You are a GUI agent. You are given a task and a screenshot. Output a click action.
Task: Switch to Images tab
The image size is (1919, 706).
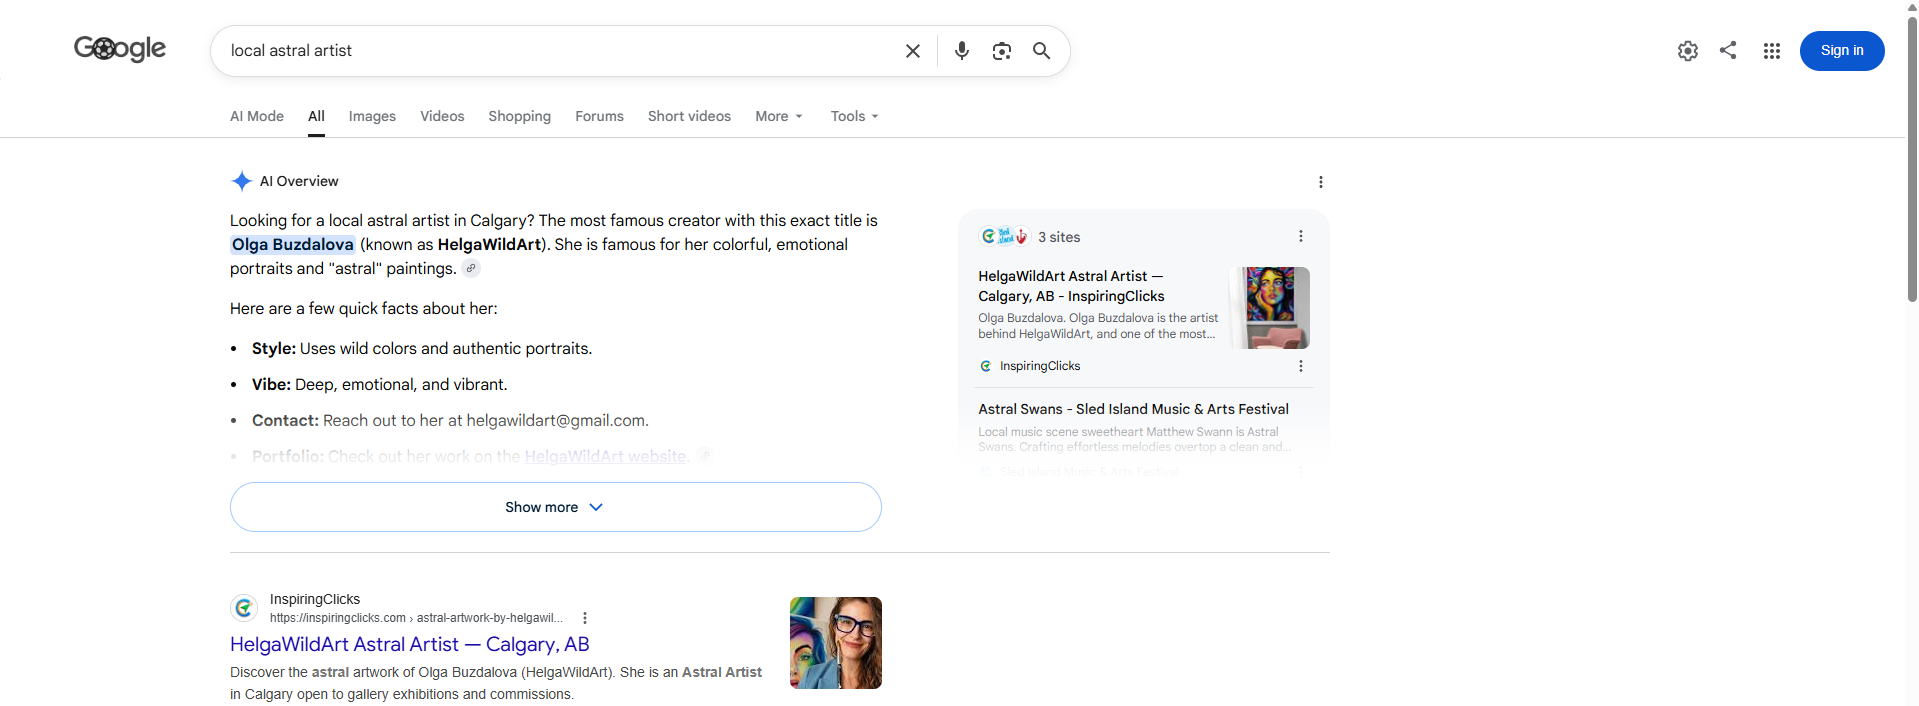[x=372, y=116]
